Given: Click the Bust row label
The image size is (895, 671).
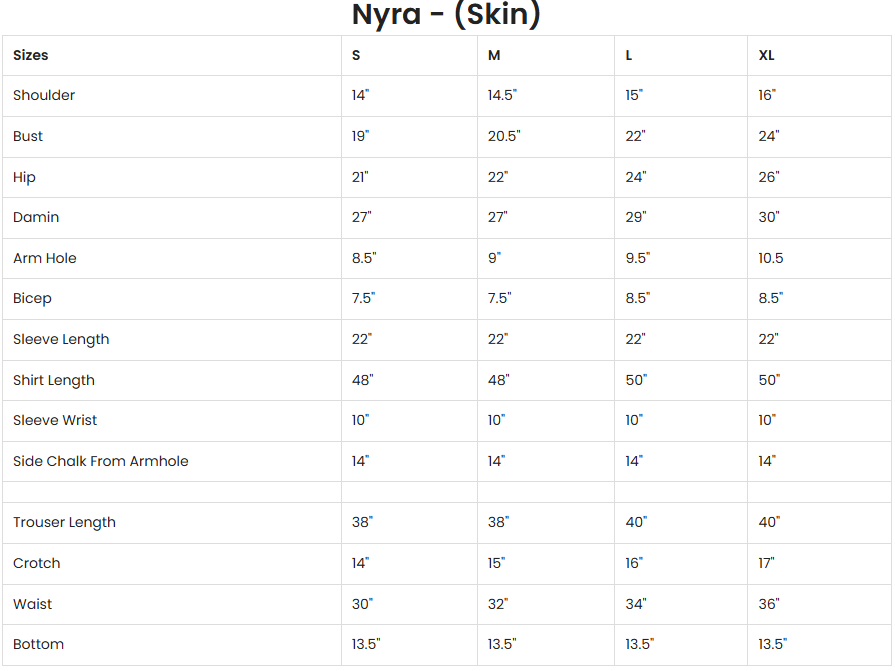Looking at the screenshot, I should point(28,136).
